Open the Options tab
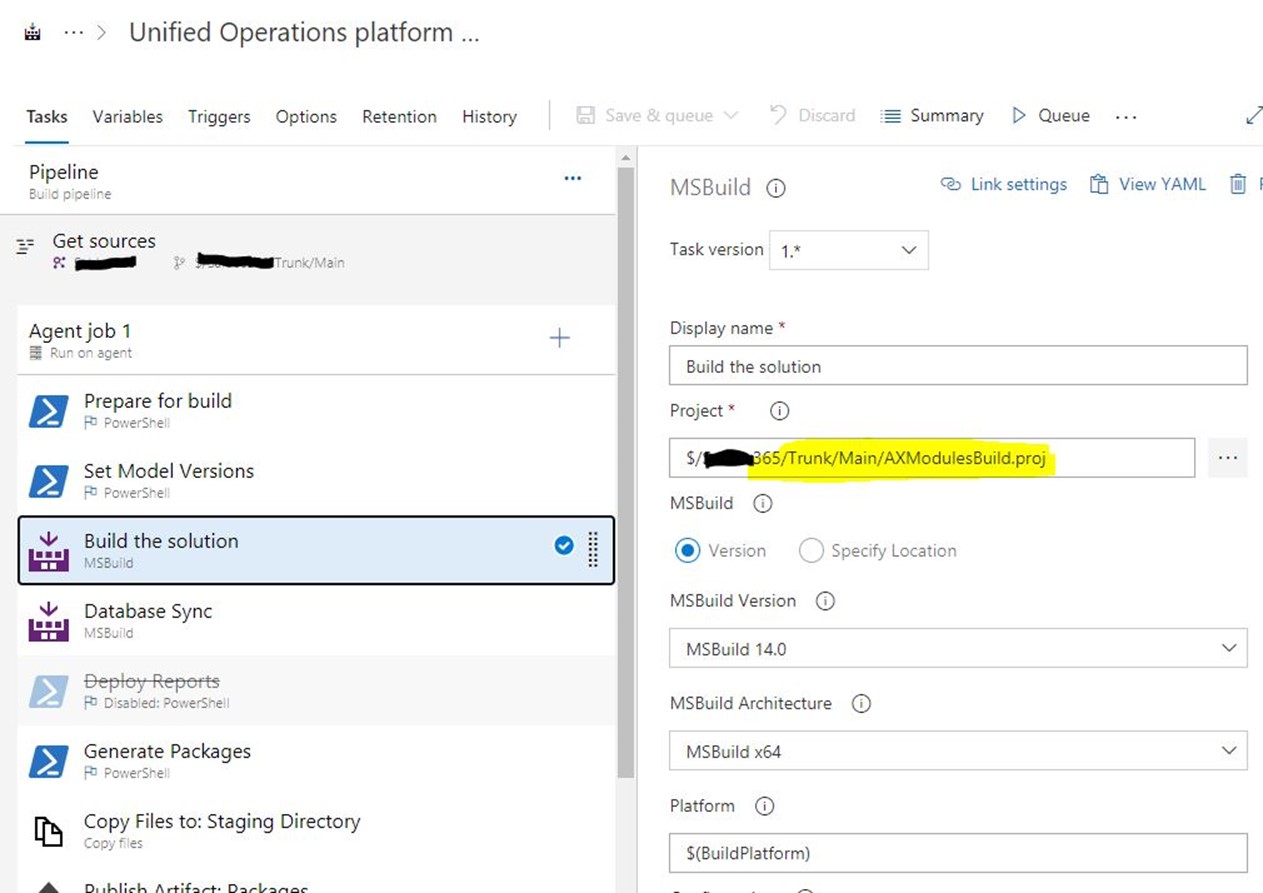Viewport: 1263px width, 893px height. click(x=306, y=116)
